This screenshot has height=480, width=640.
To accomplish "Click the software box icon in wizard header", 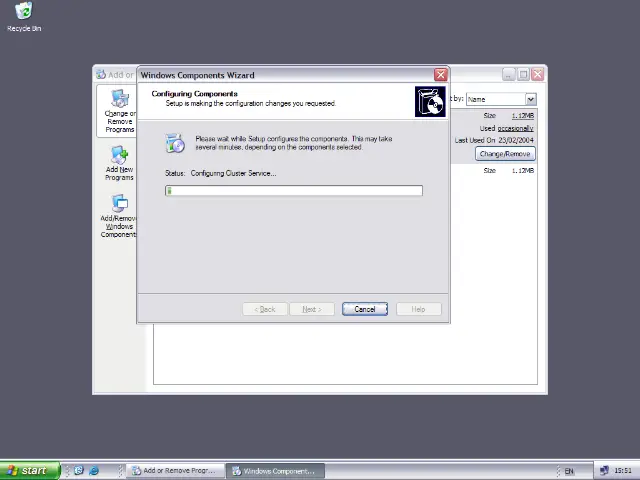I will [x=430, y=101].
